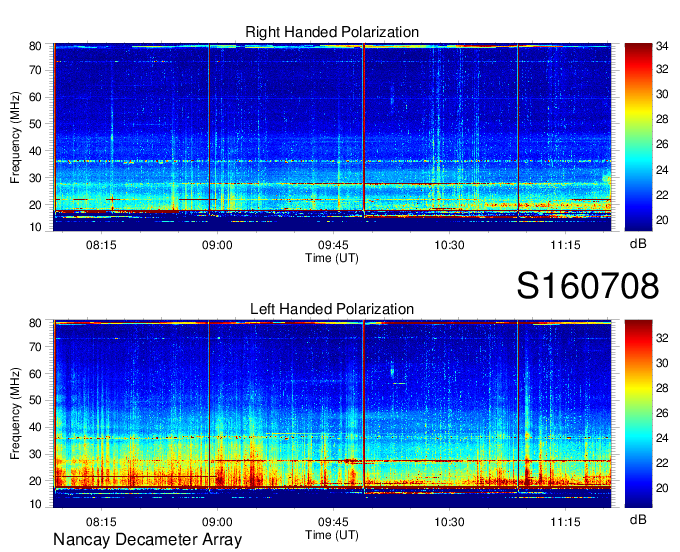Click the 'Time (UT)' label under the top plot

(332, 258)
